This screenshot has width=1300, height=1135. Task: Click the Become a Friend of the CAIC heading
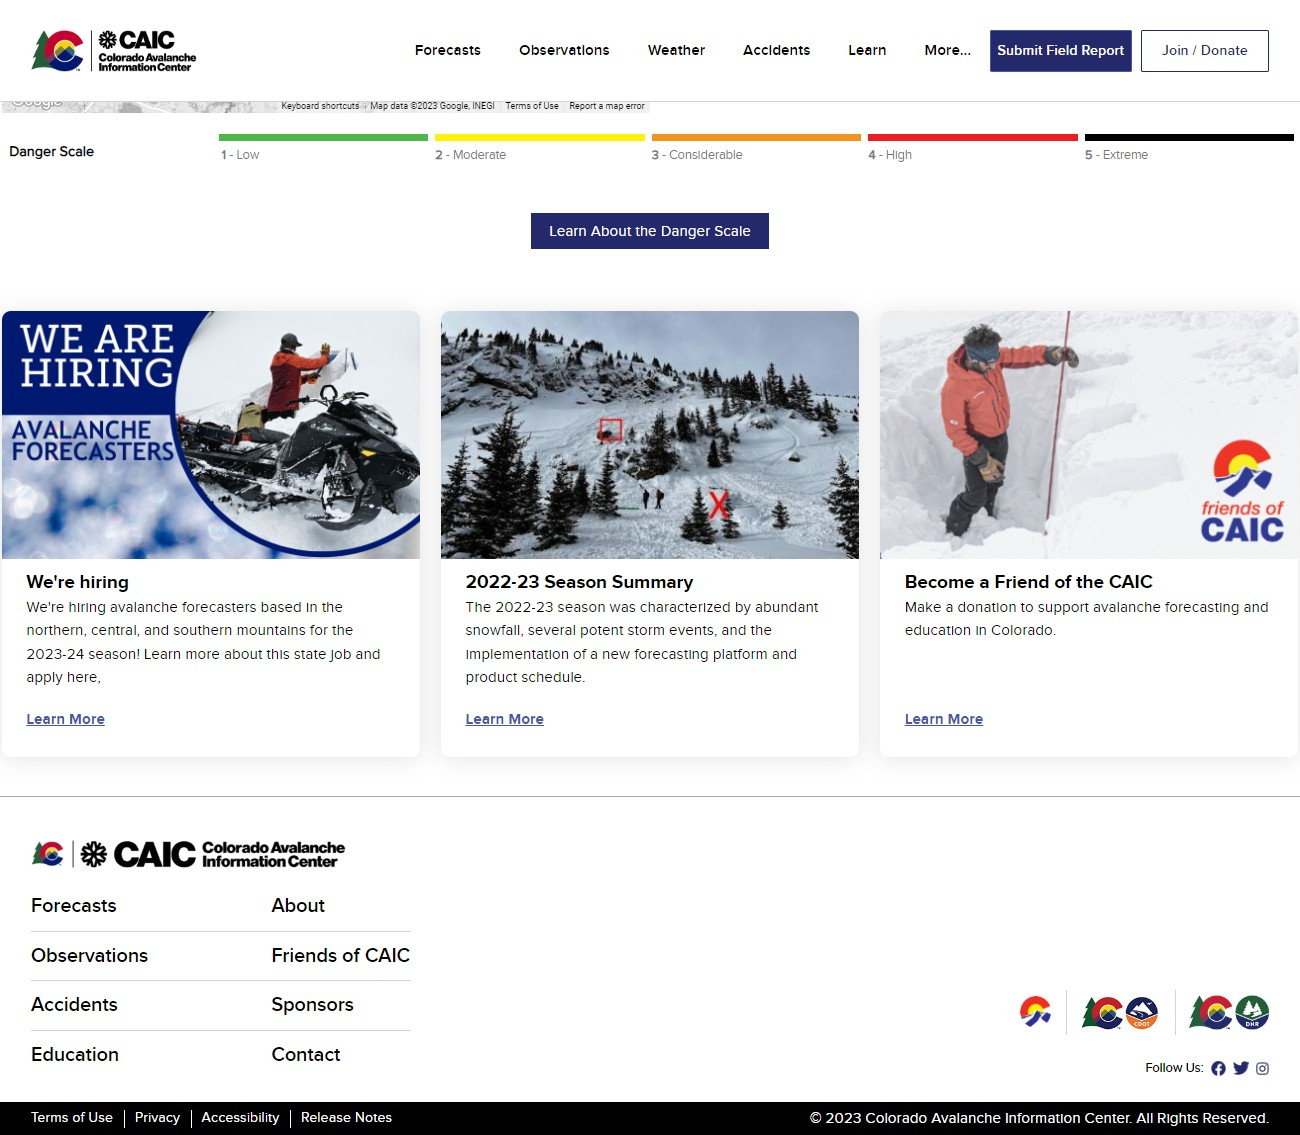click(1029, 582)
